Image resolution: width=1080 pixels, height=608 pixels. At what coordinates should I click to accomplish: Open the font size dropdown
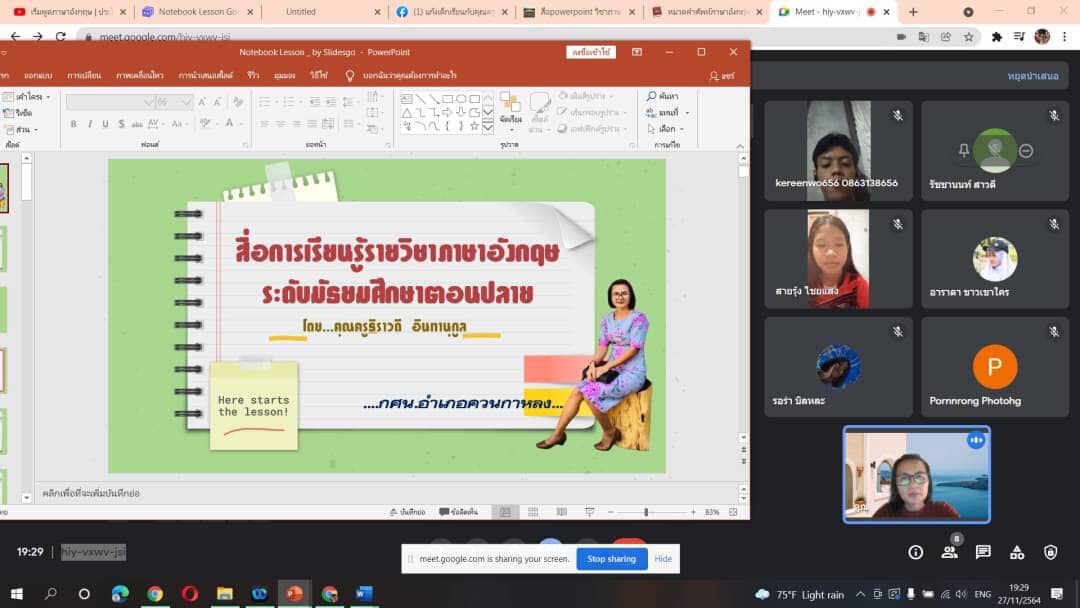[x=187, y=102]
